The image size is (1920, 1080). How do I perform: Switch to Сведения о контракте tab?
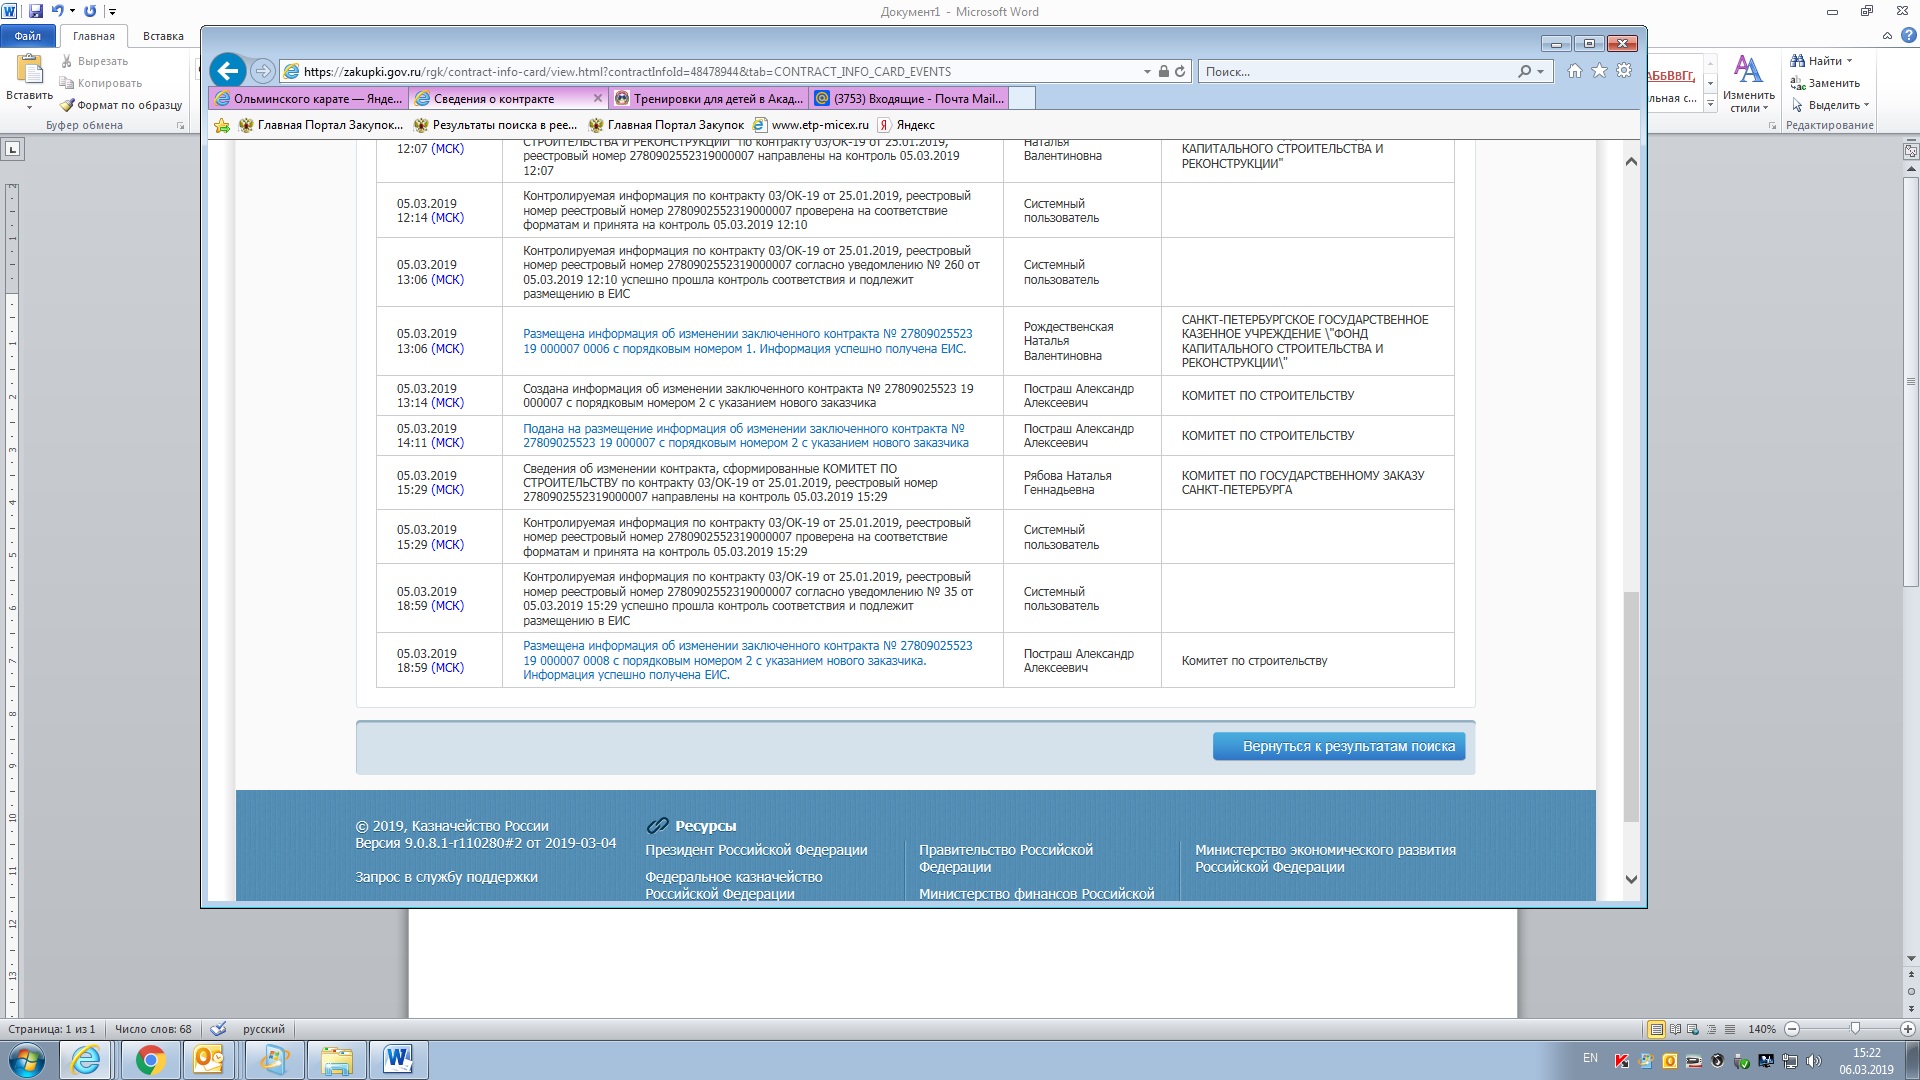tap(494, 99)
